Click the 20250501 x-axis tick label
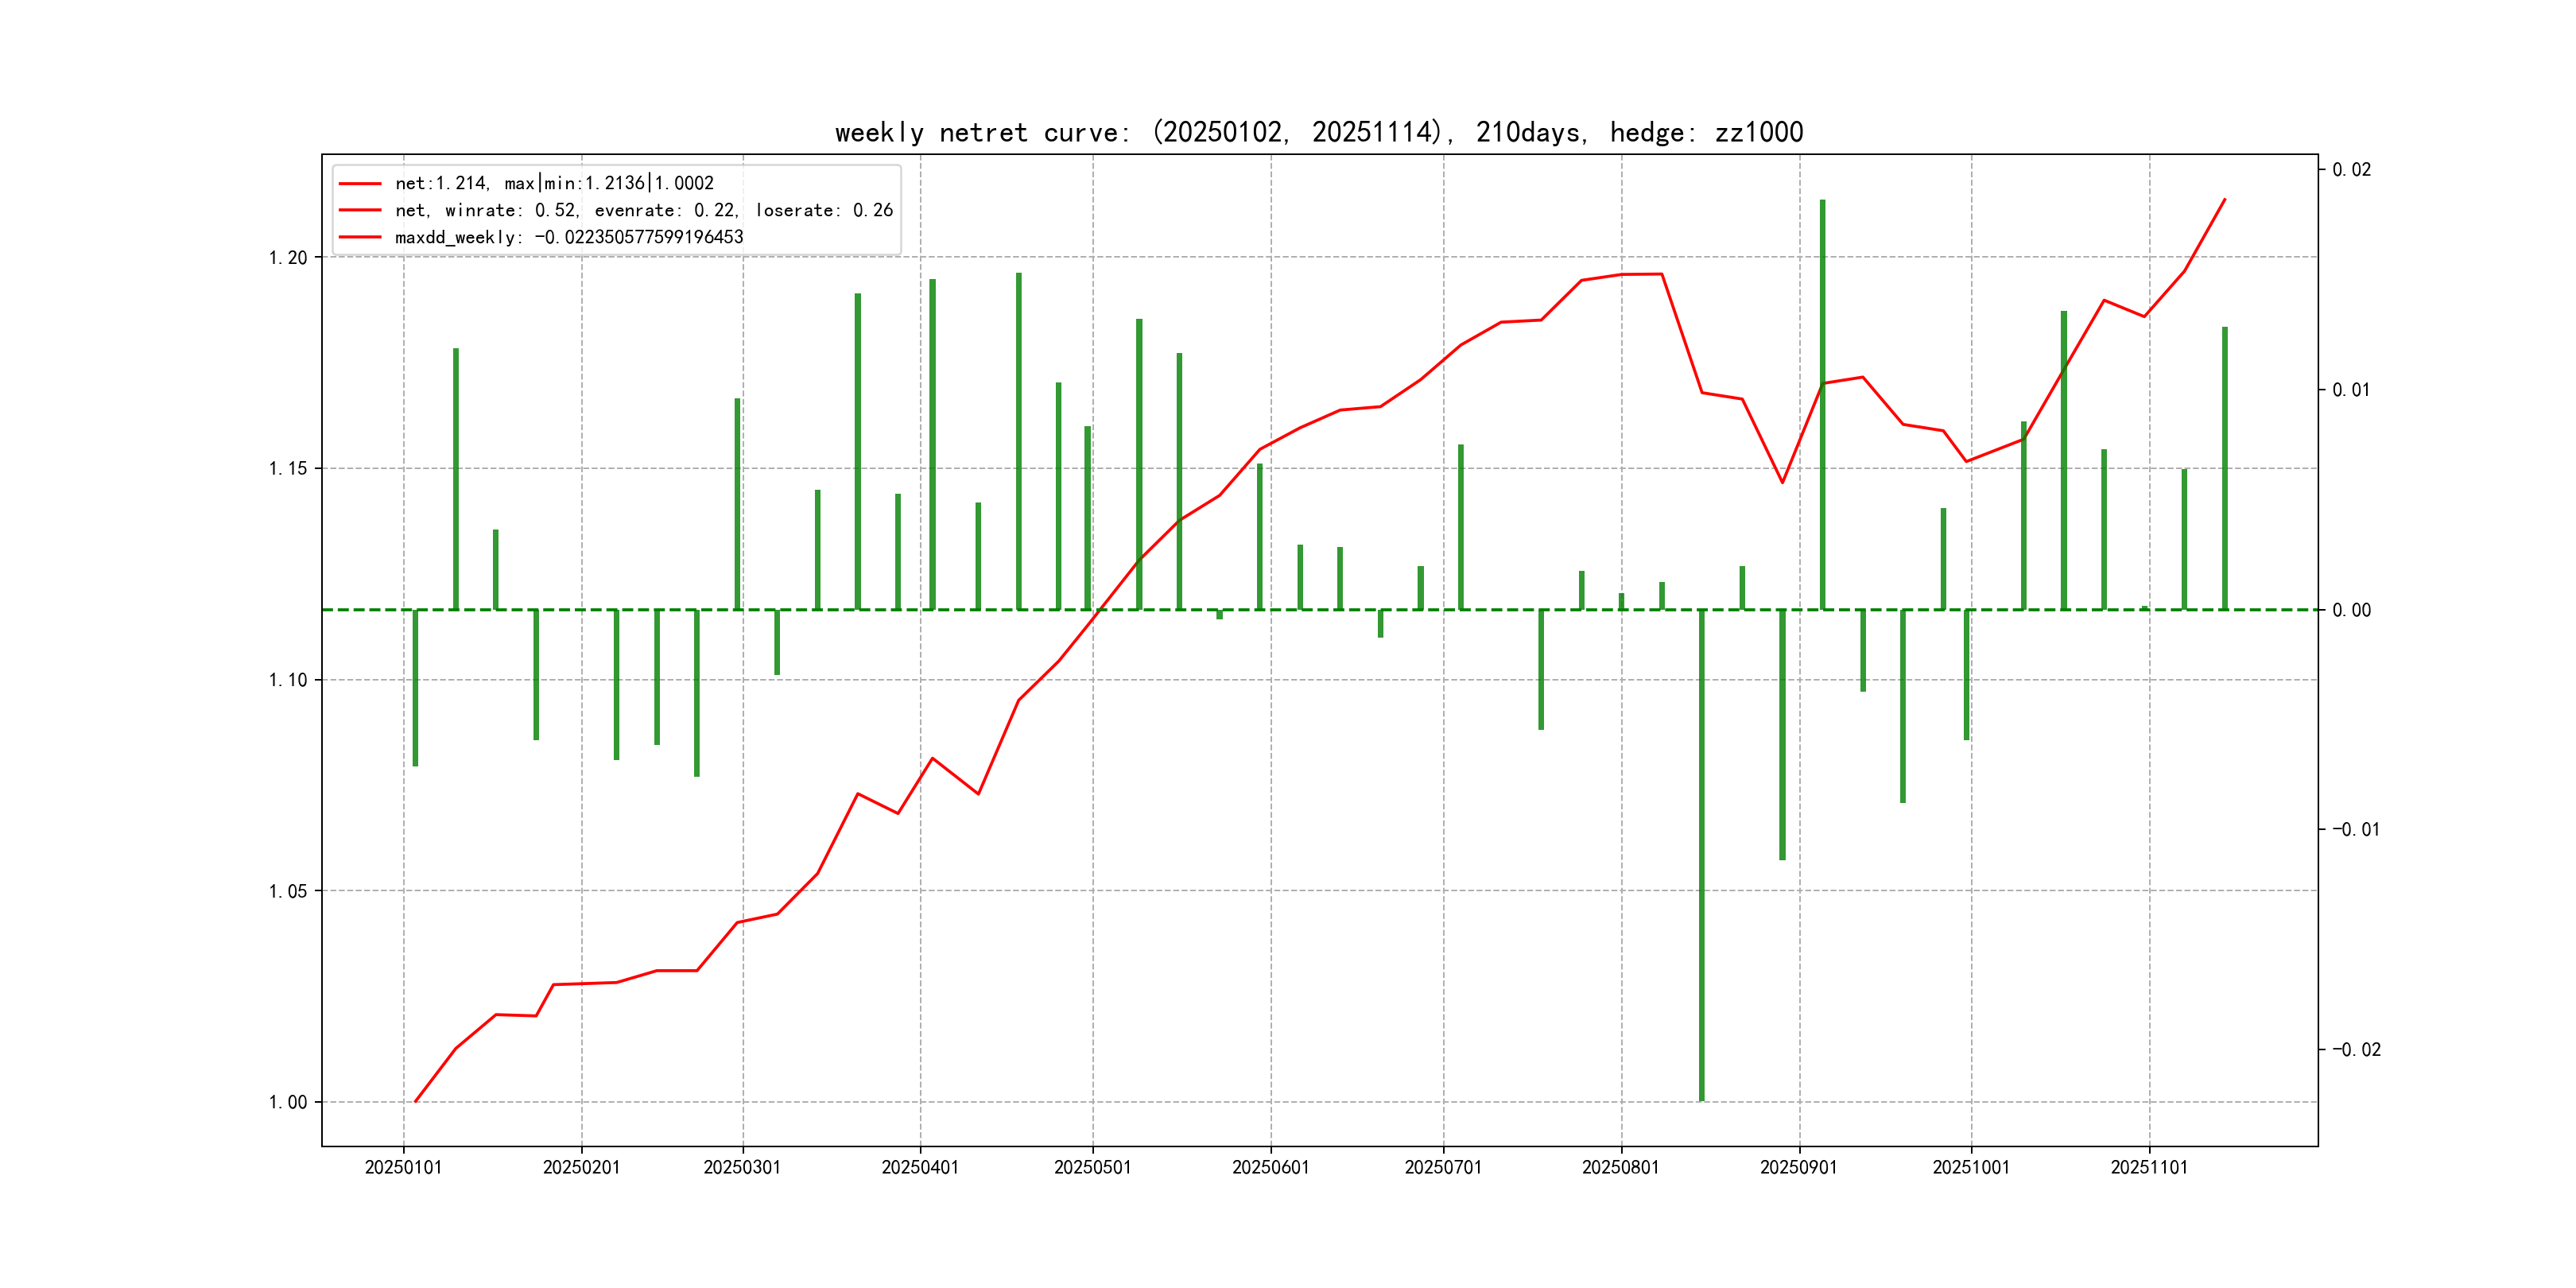The image size is (2576, 1288). [x=1092, y=1167]
